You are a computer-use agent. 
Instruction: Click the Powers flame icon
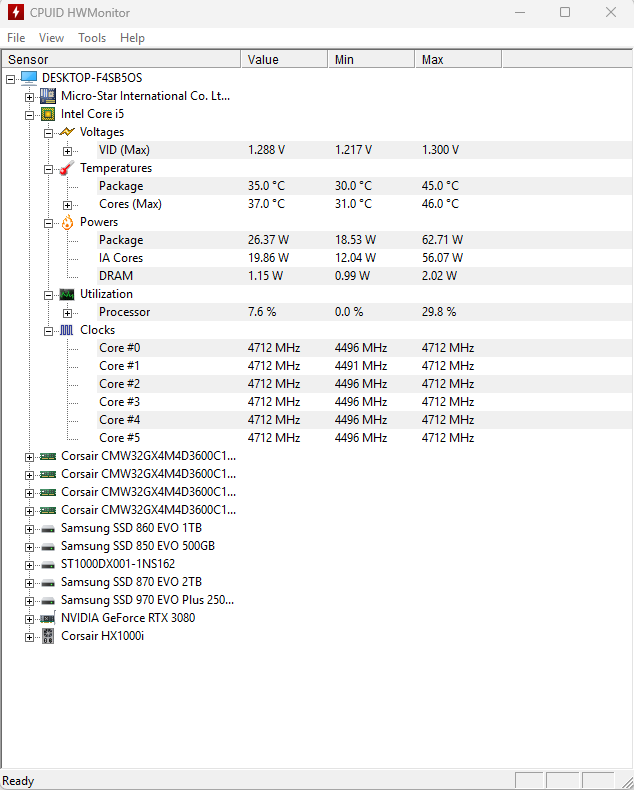coord(67,222)
